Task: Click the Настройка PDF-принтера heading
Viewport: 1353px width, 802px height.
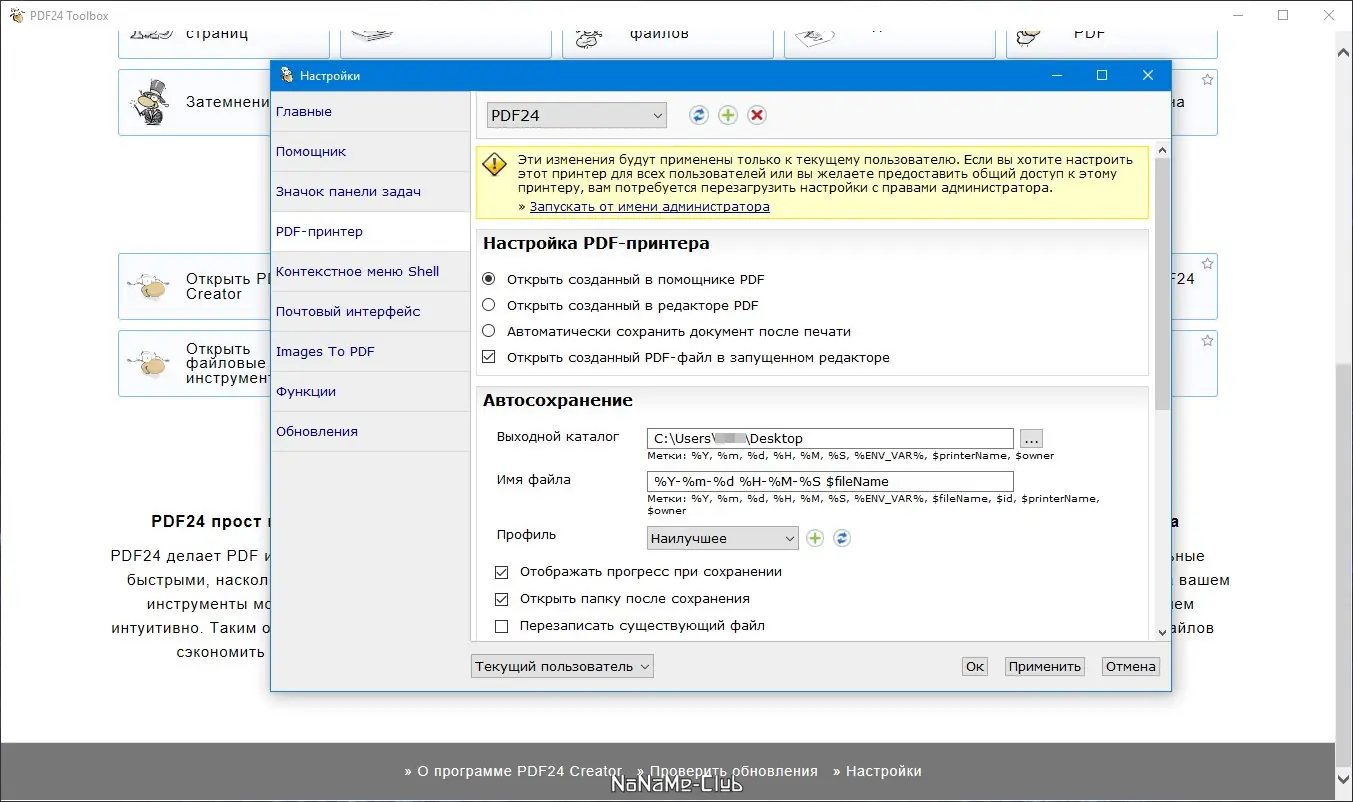Action: point(596,243)
